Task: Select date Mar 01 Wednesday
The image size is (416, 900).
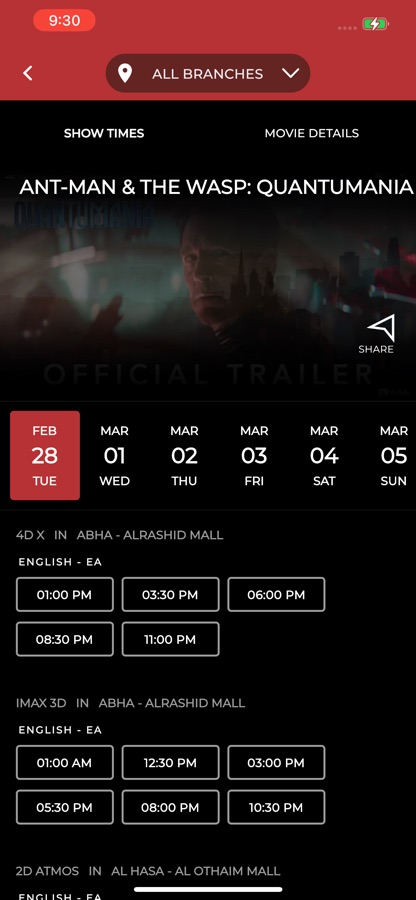Action: [x=115, y=455]
